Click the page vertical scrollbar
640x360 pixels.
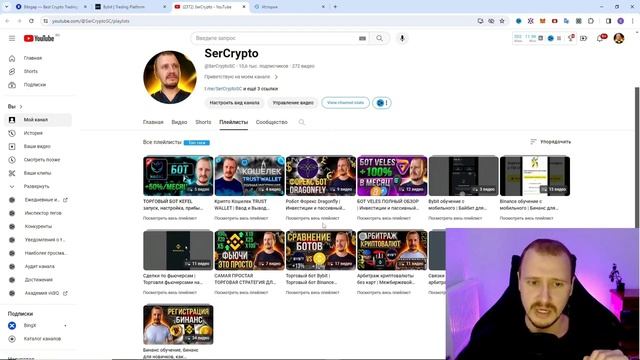(x=637, y=157)
